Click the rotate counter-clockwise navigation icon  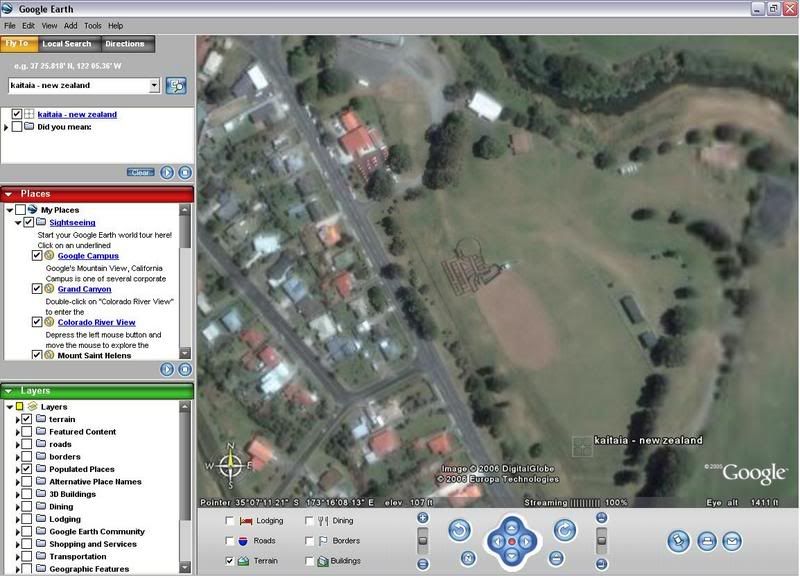[x=460, y=531]
